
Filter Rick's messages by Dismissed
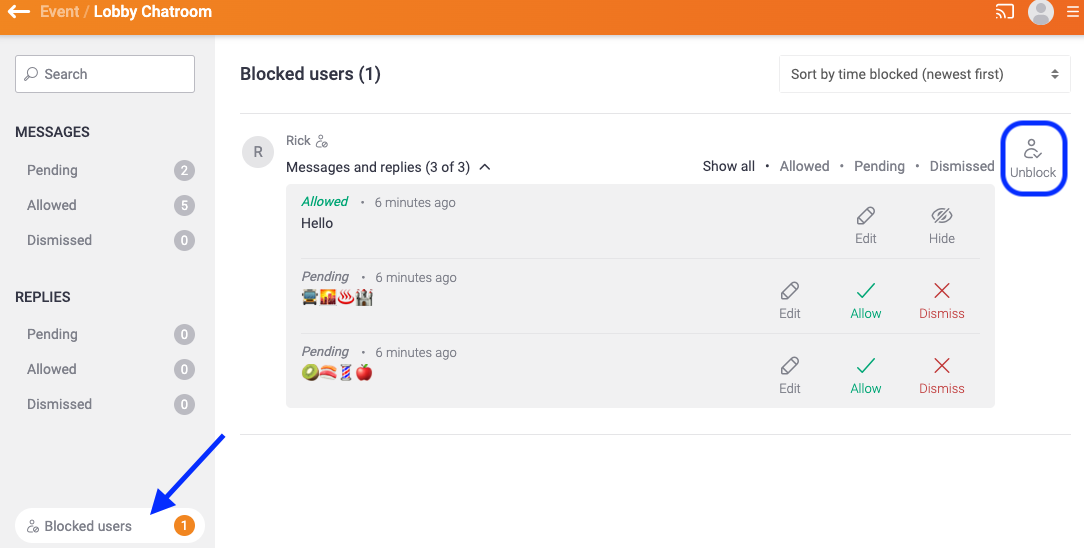pyautogui.click(x=962, y=167)
